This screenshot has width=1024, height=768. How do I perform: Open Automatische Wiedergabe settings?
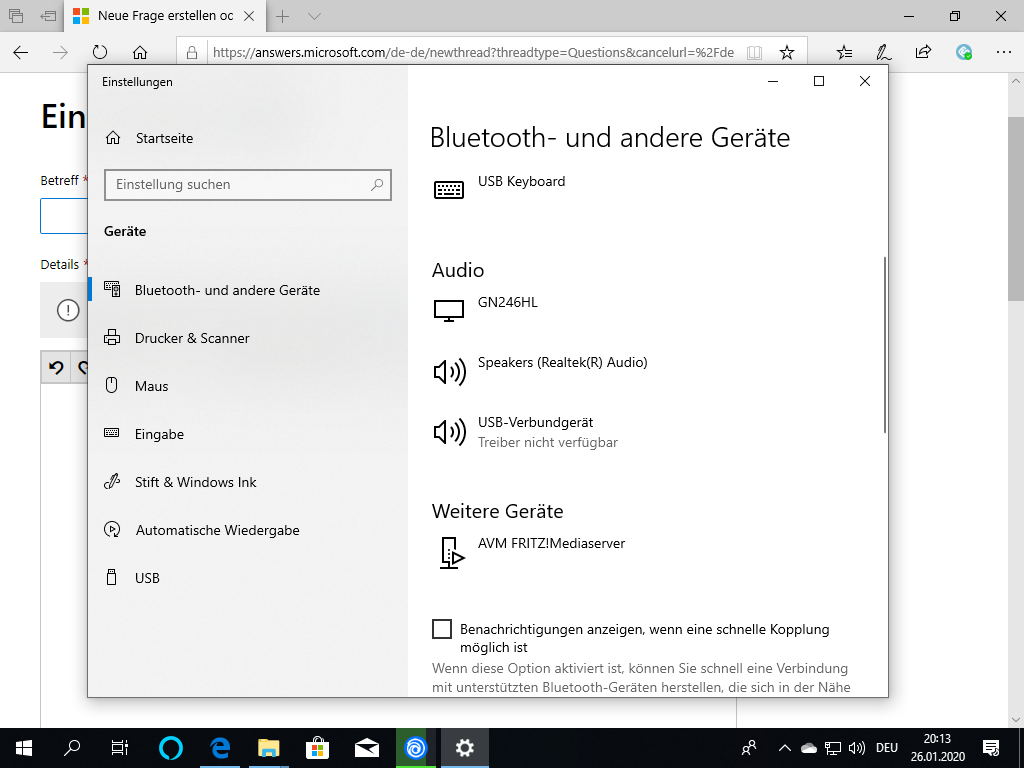coord(217,530)
